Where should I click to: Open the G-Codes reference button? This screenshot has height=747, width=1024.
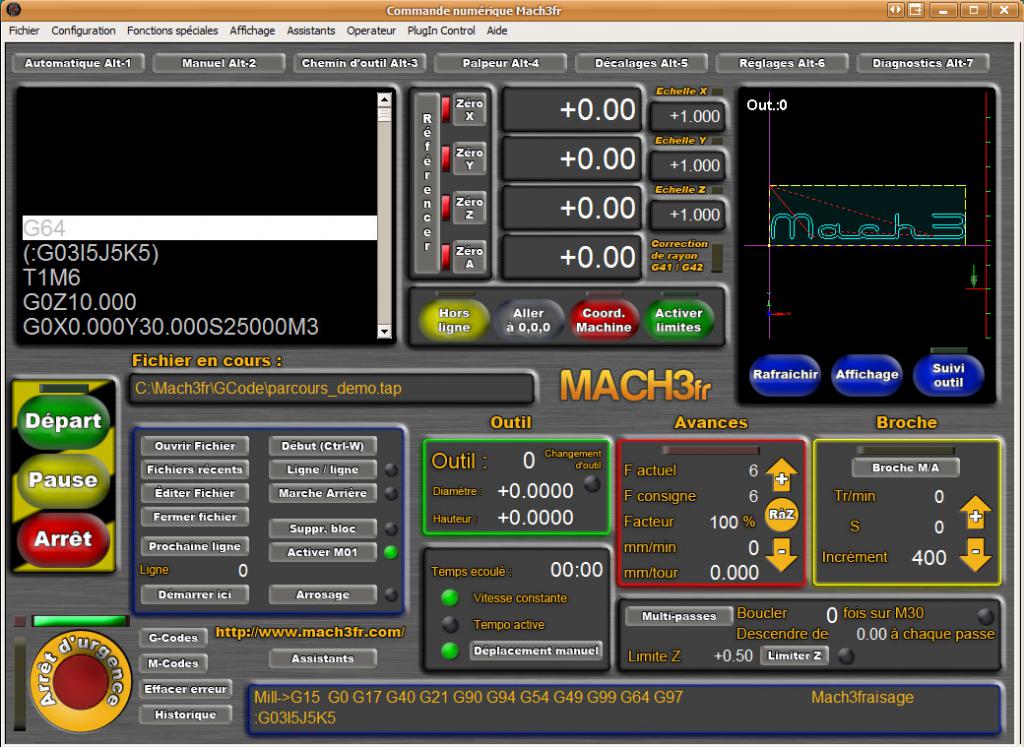pos(173,638)
